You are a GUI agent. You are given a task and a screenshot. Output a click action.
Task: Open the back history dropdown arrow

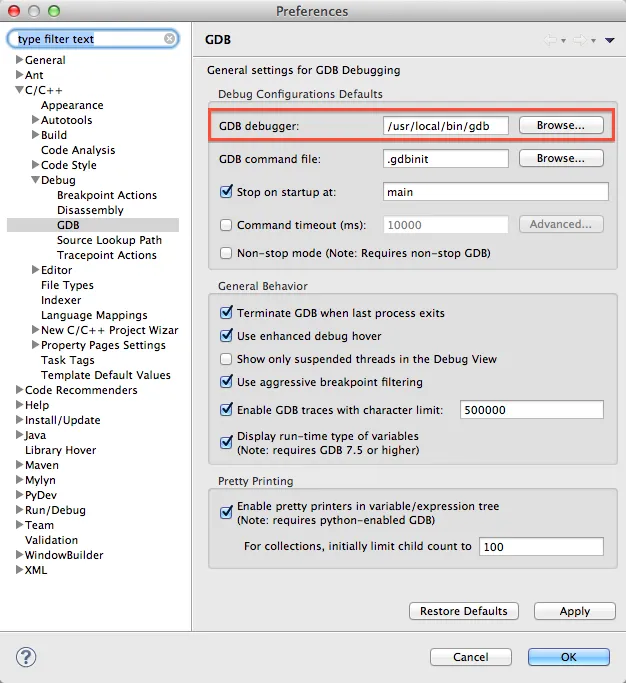coord(563,41)
